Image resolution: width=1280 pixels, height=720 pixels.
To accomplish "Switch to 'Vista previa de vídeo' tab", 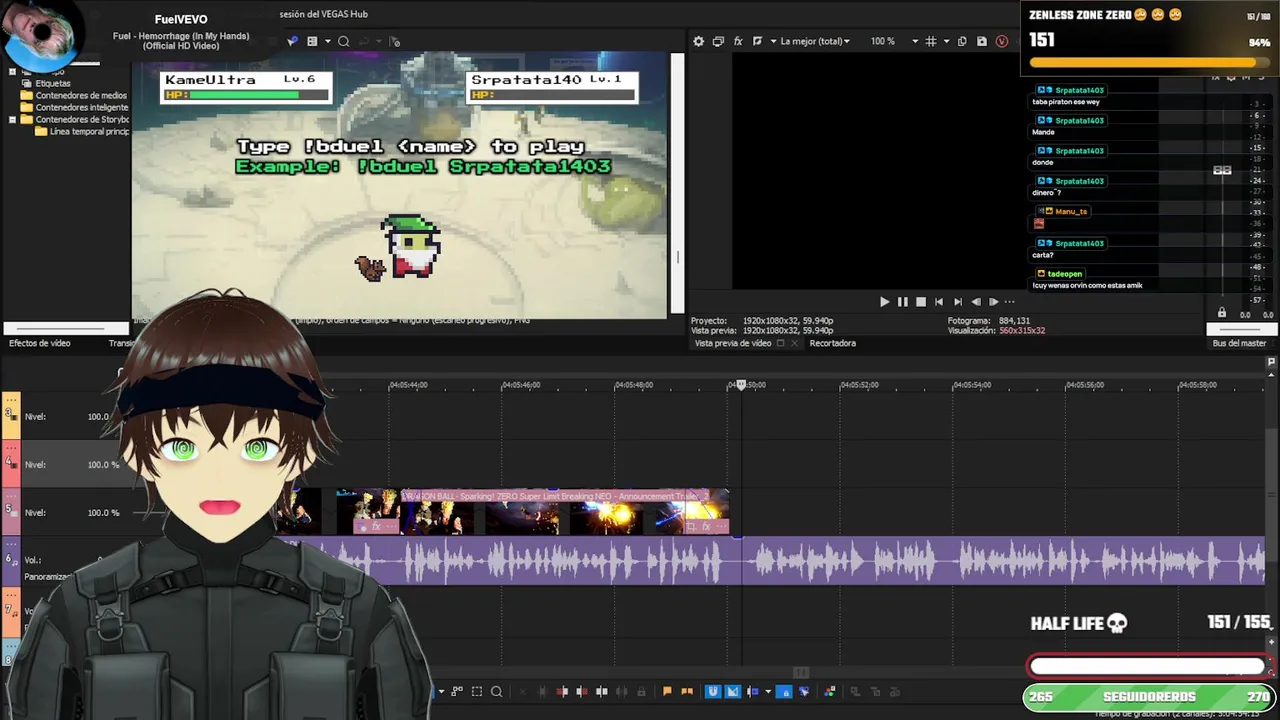I will (x=733, y=343).
